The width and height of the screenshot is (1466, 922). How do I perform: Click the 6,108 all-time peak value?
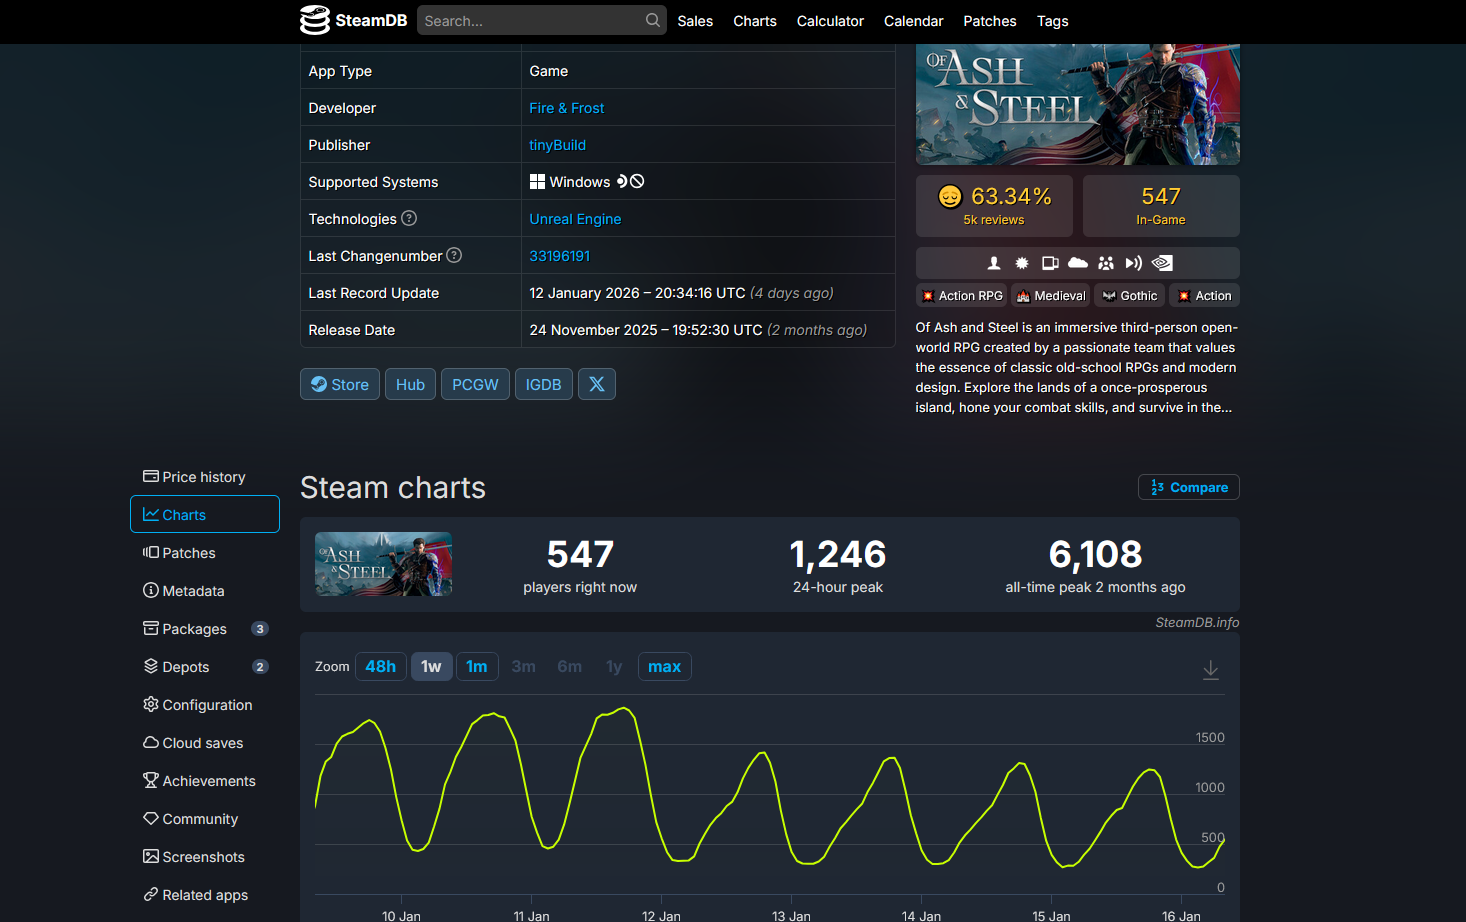tap(1095, 554)
